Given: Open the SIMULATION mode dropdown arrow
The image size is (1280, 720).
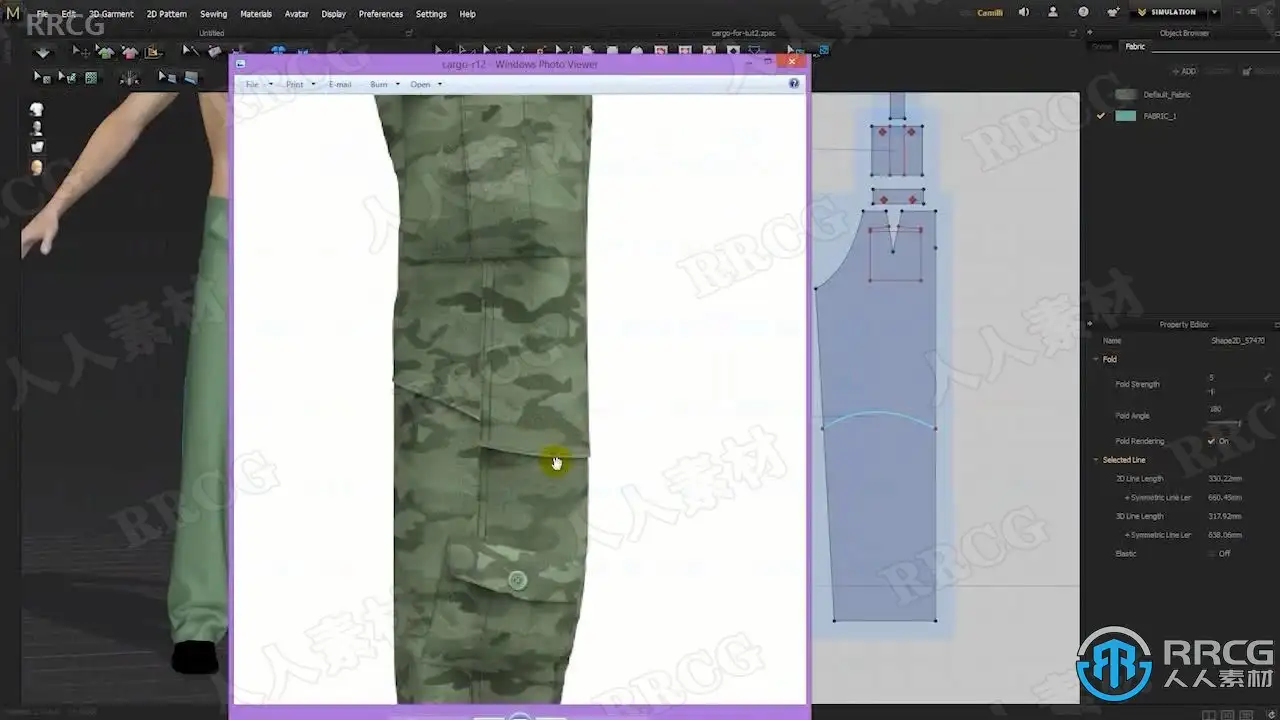Looking at the screenshot, I should click(x=1215, y=12).
